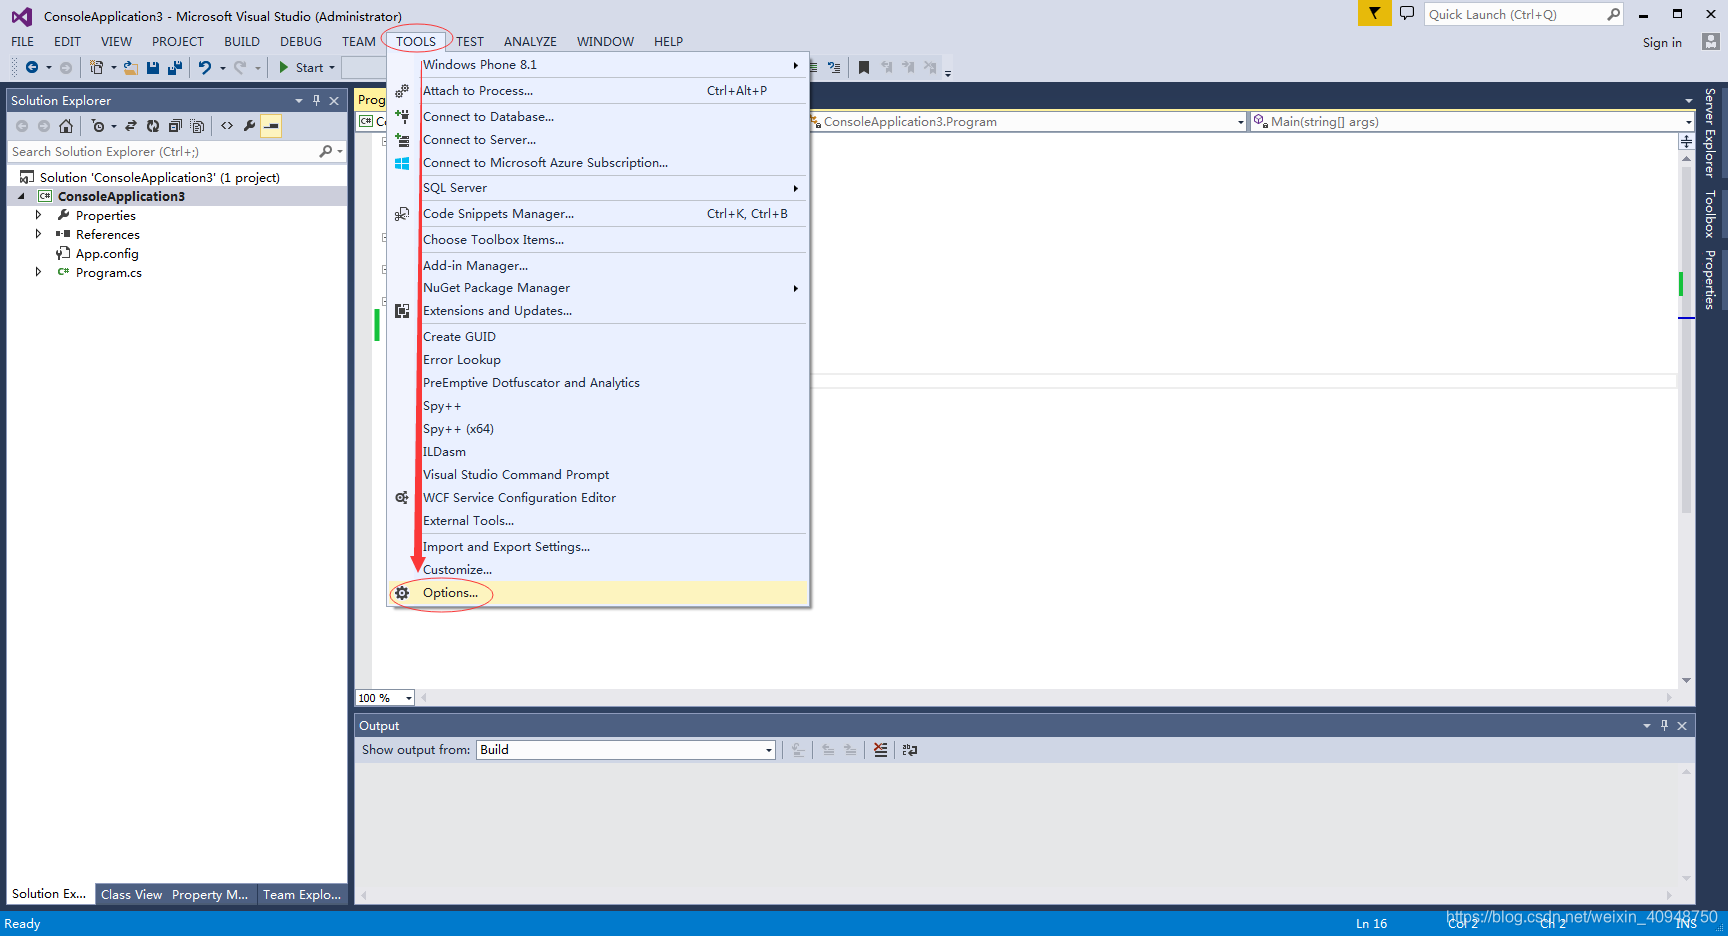The width and height of the screenshot is (1728, 936).
Task: Click the bookmark icon in the toolbar
Action: [864, 67]
